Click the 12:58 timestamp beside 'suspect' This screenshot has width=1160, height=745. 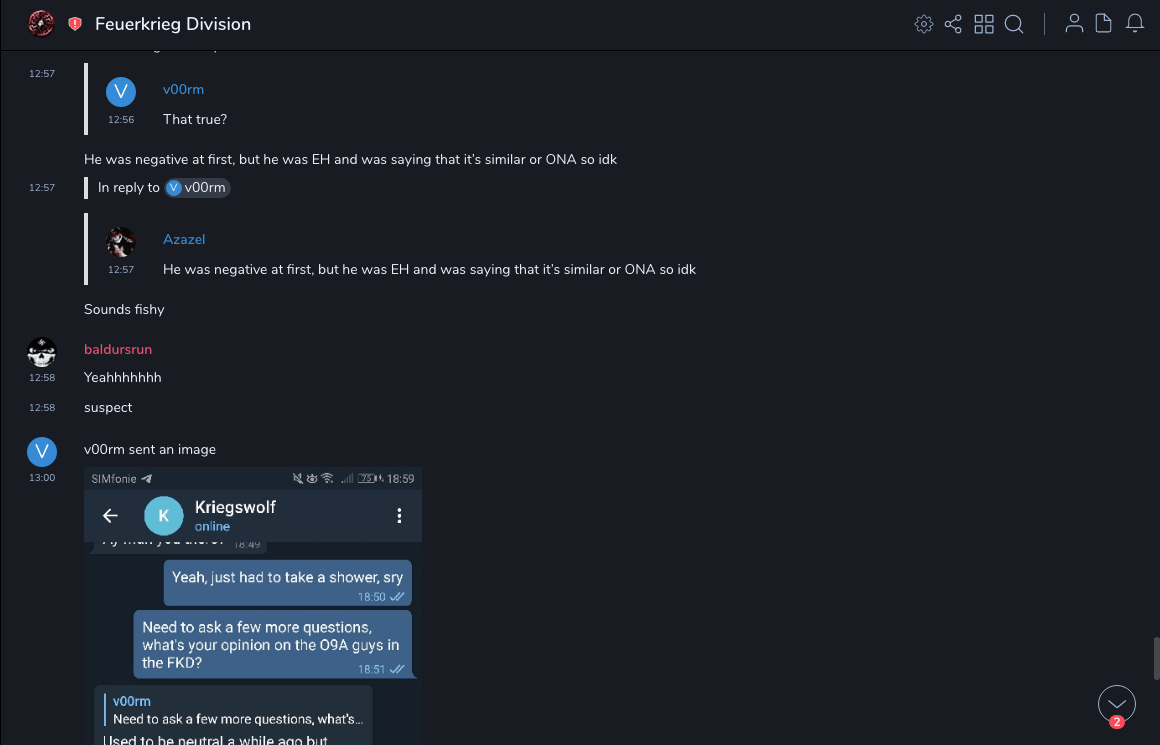point(42,408)
